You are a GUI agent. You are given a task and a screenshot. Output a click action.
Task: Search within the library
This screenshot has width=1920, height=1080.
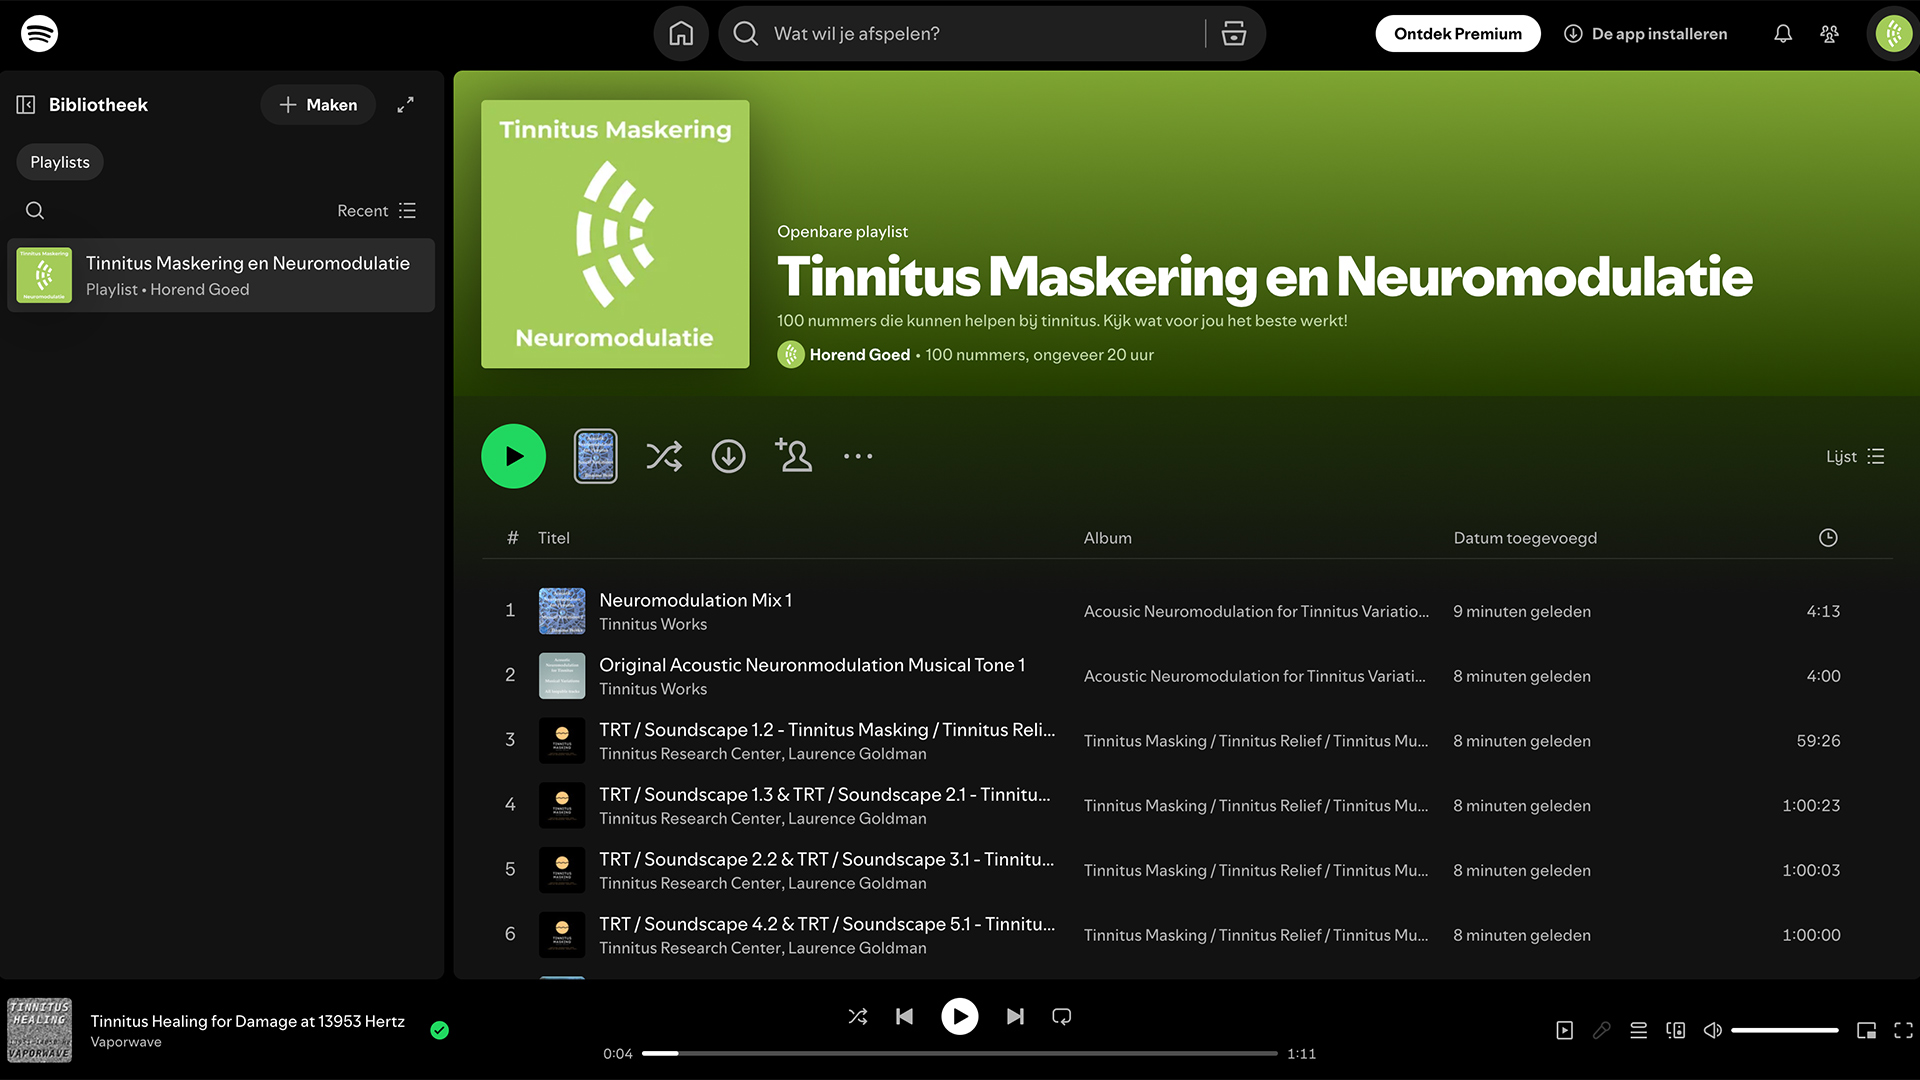(35, 210)
